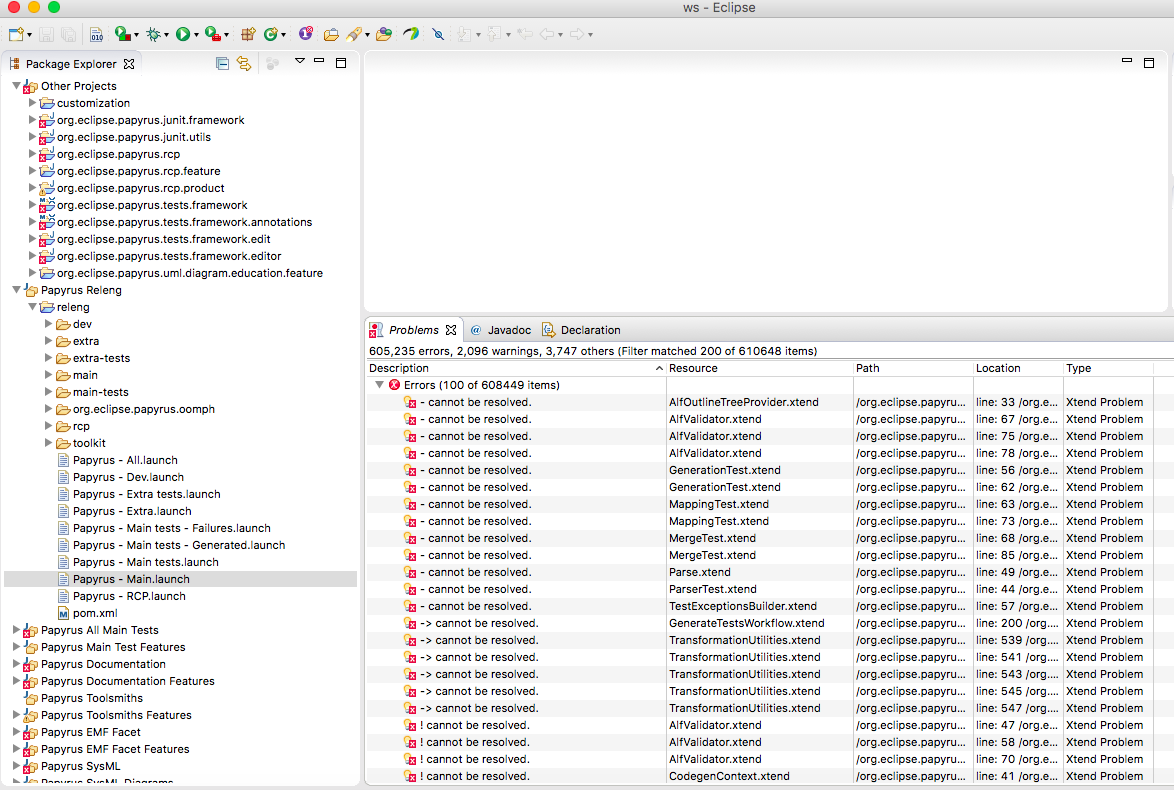Collapse the releng project node
The height and width of the screenshot is (790, 1174).
pyautogui.click(x=32, y=307)
